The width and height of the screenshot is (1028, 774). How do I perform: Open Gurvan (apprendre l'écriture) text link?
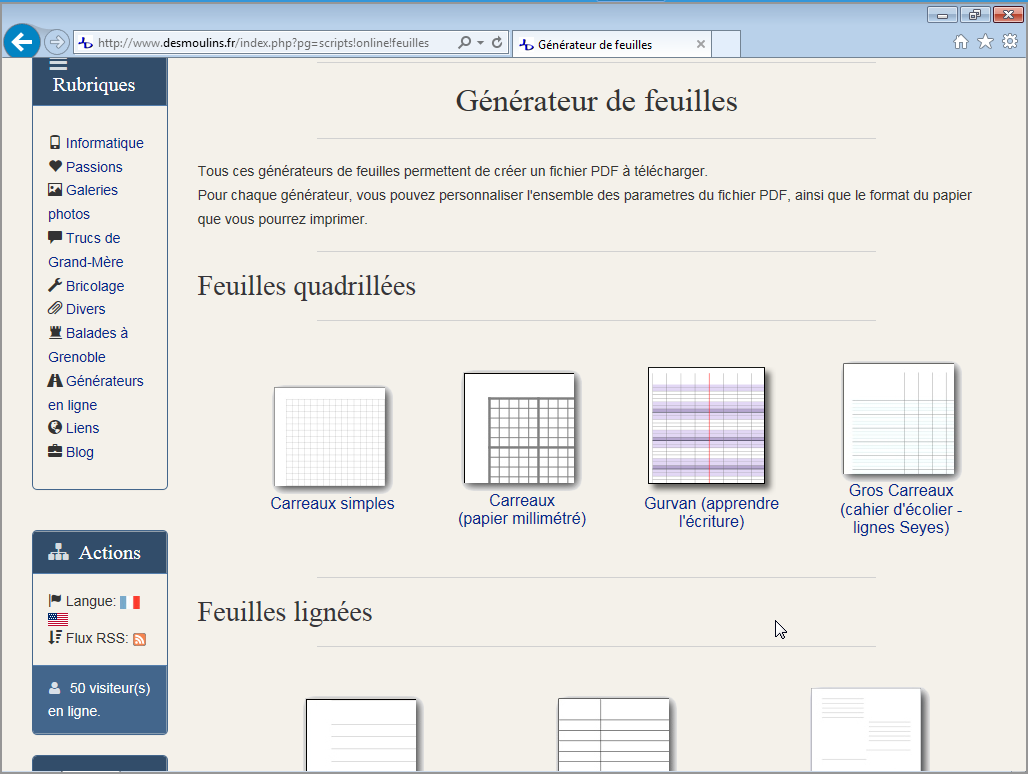711,513
